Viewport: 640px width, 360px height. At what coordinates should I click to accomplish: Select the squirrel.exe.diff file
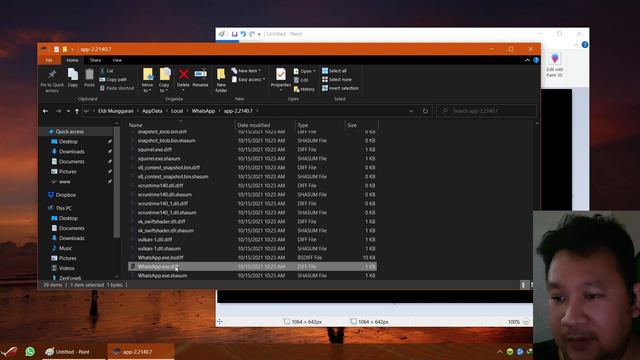tap(252, 149)
